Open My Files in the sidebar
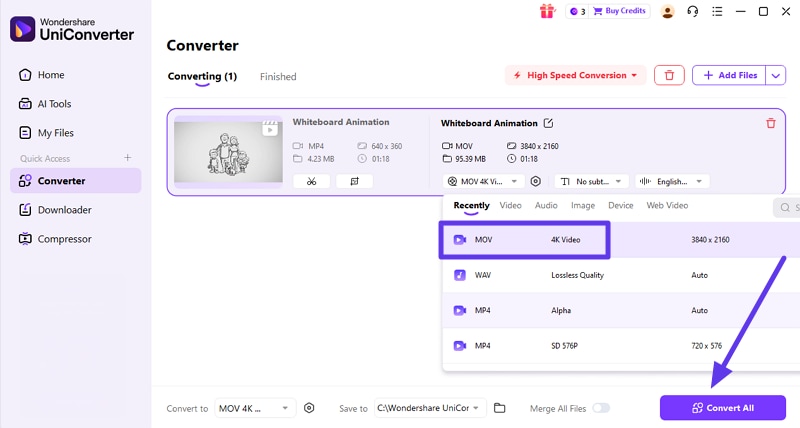 46,133
